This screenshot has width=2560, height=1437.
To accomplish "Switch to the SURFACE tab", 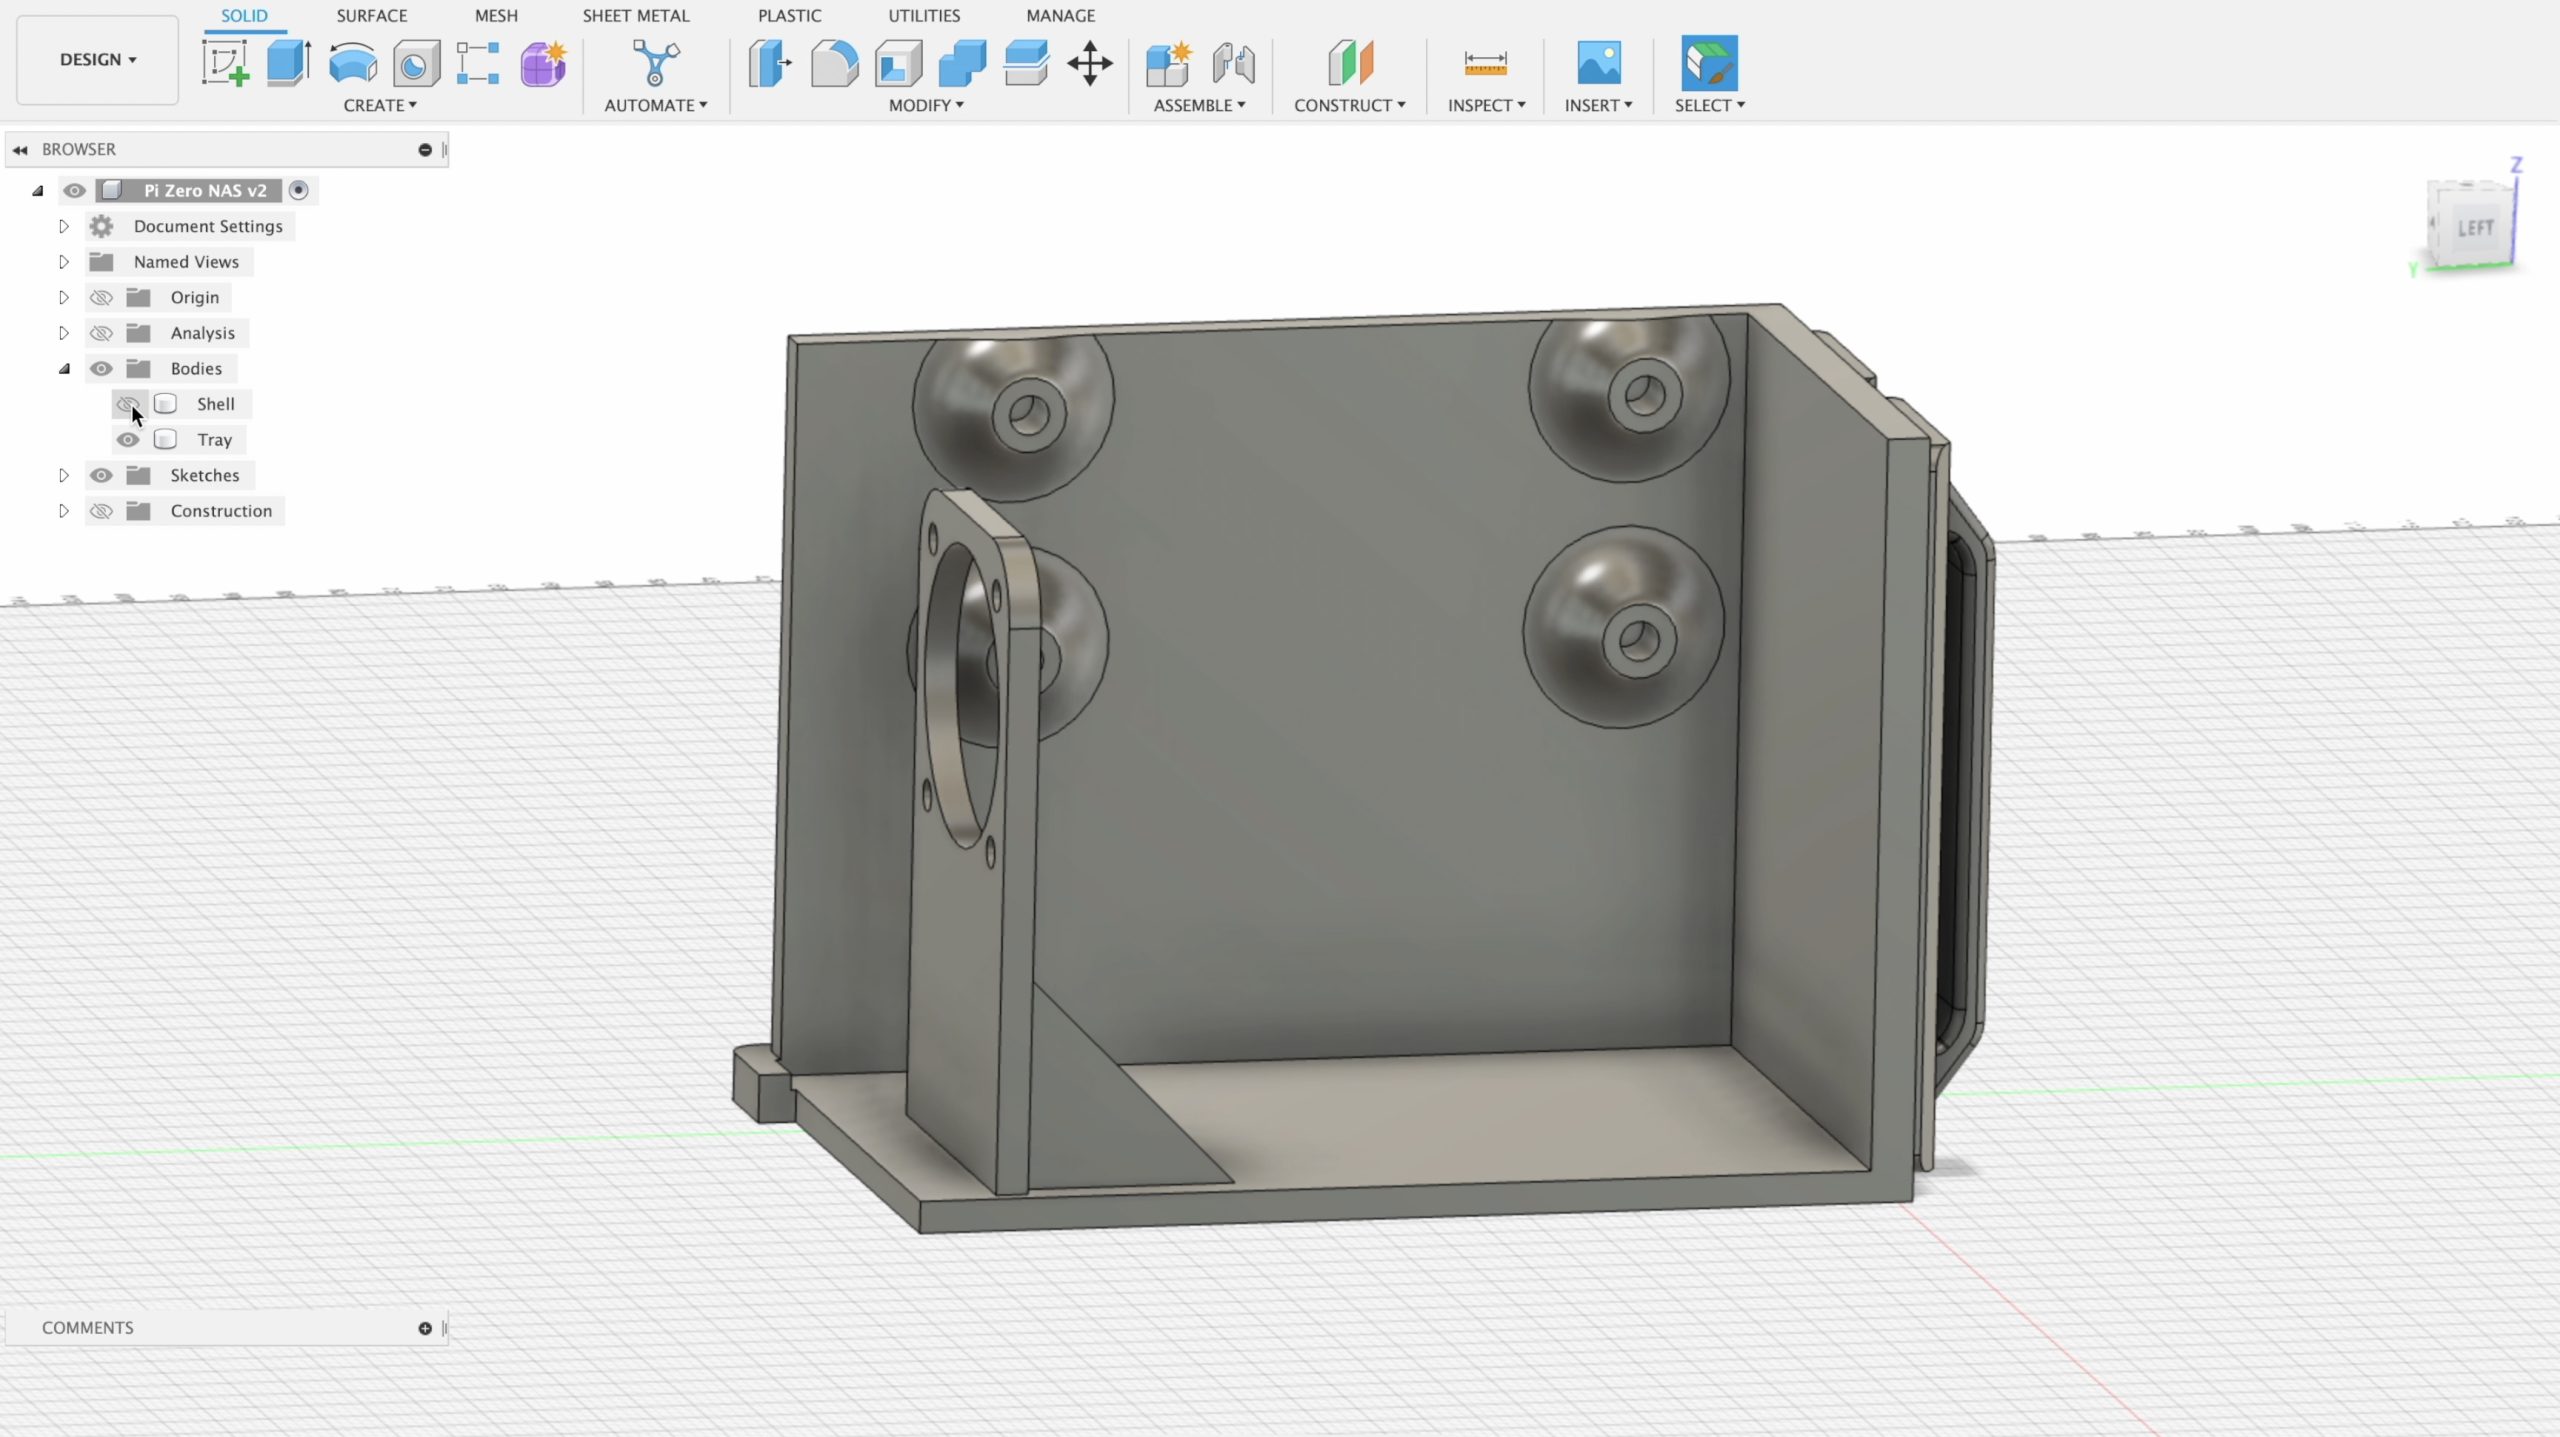I will coord(371,16).
